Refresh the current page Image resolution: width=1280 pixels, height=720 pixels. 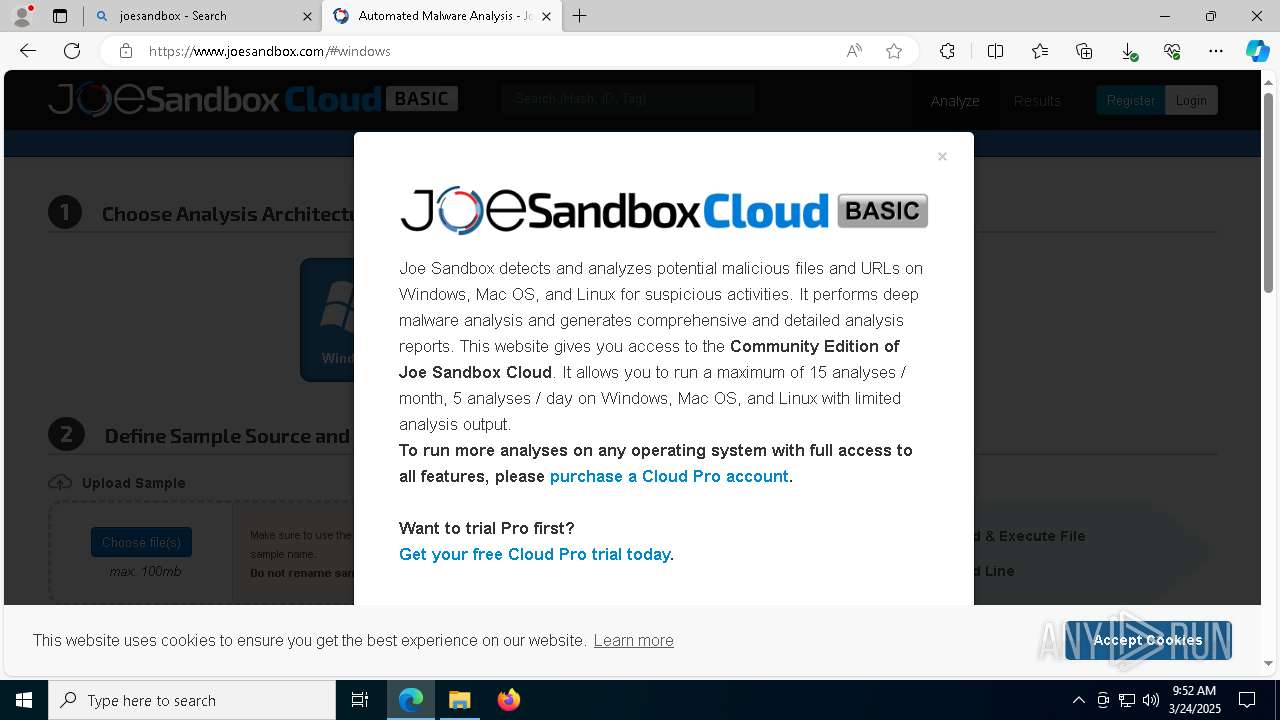pos(72,51)
